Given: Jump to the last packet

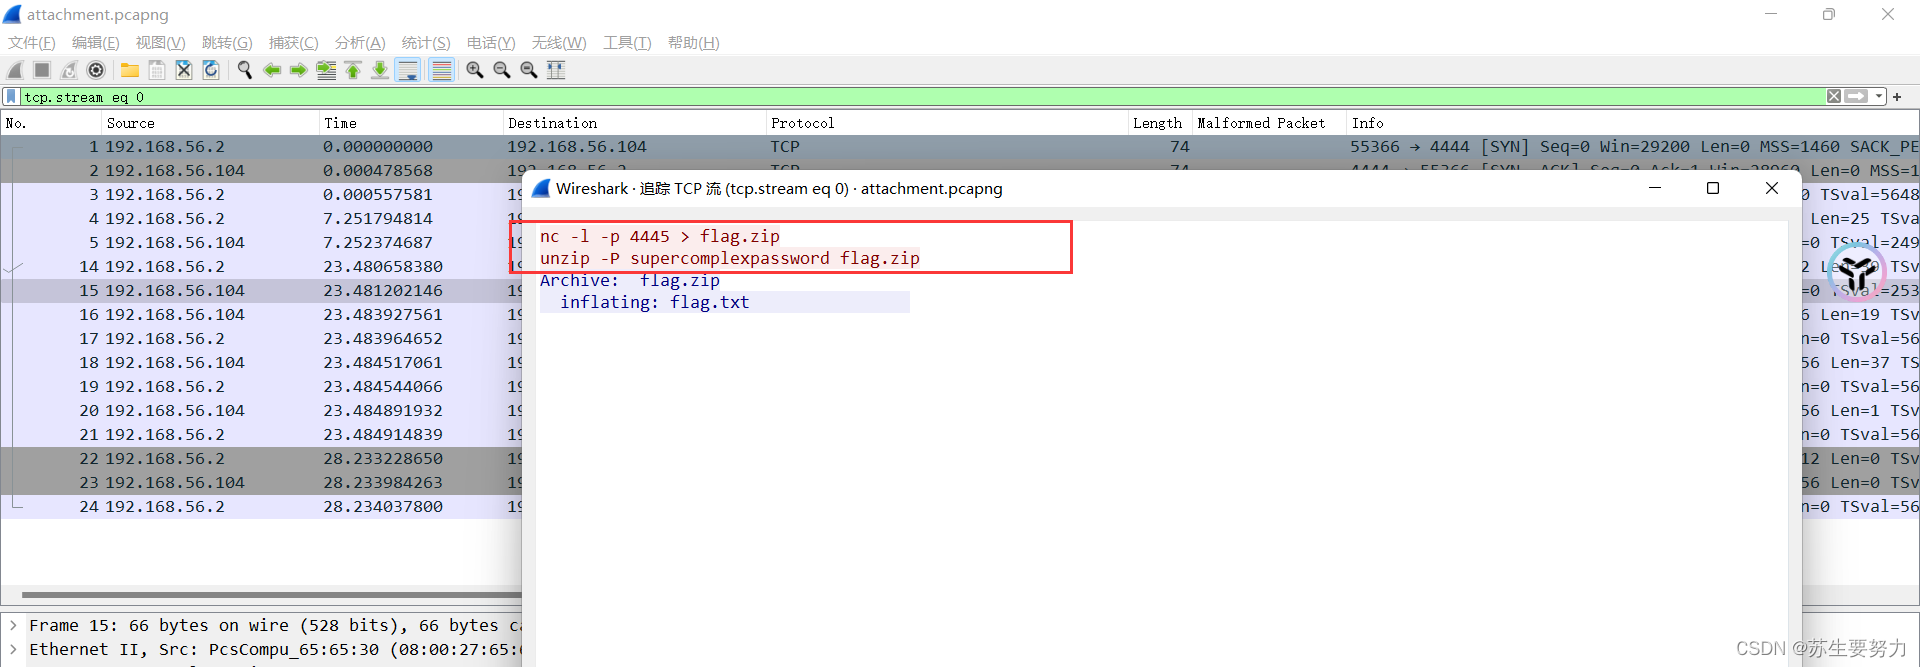Looking at the screenshot, I should point(380,70).
